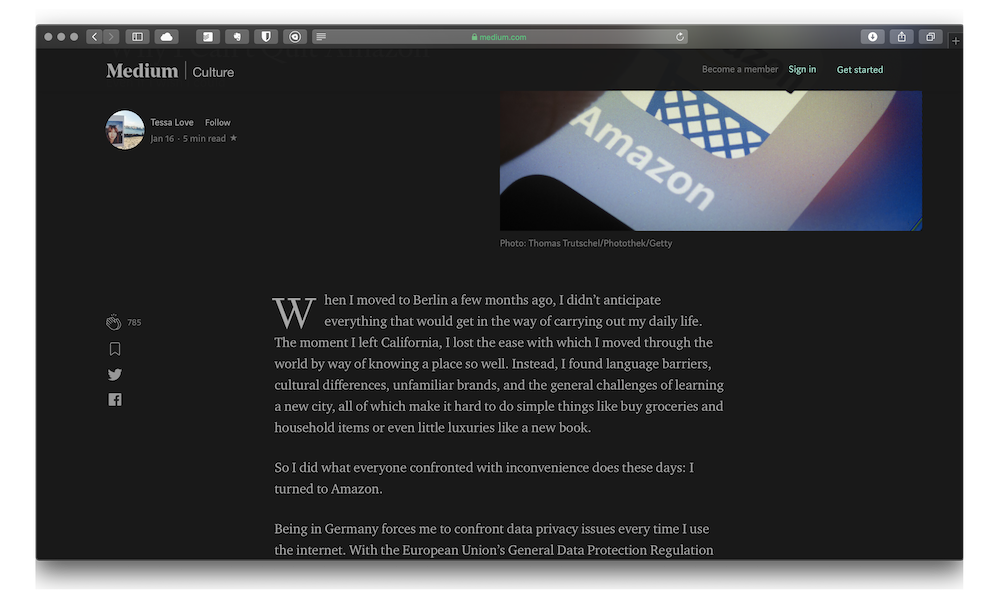Click the Evernote elephant extension icon

(237, 37)
